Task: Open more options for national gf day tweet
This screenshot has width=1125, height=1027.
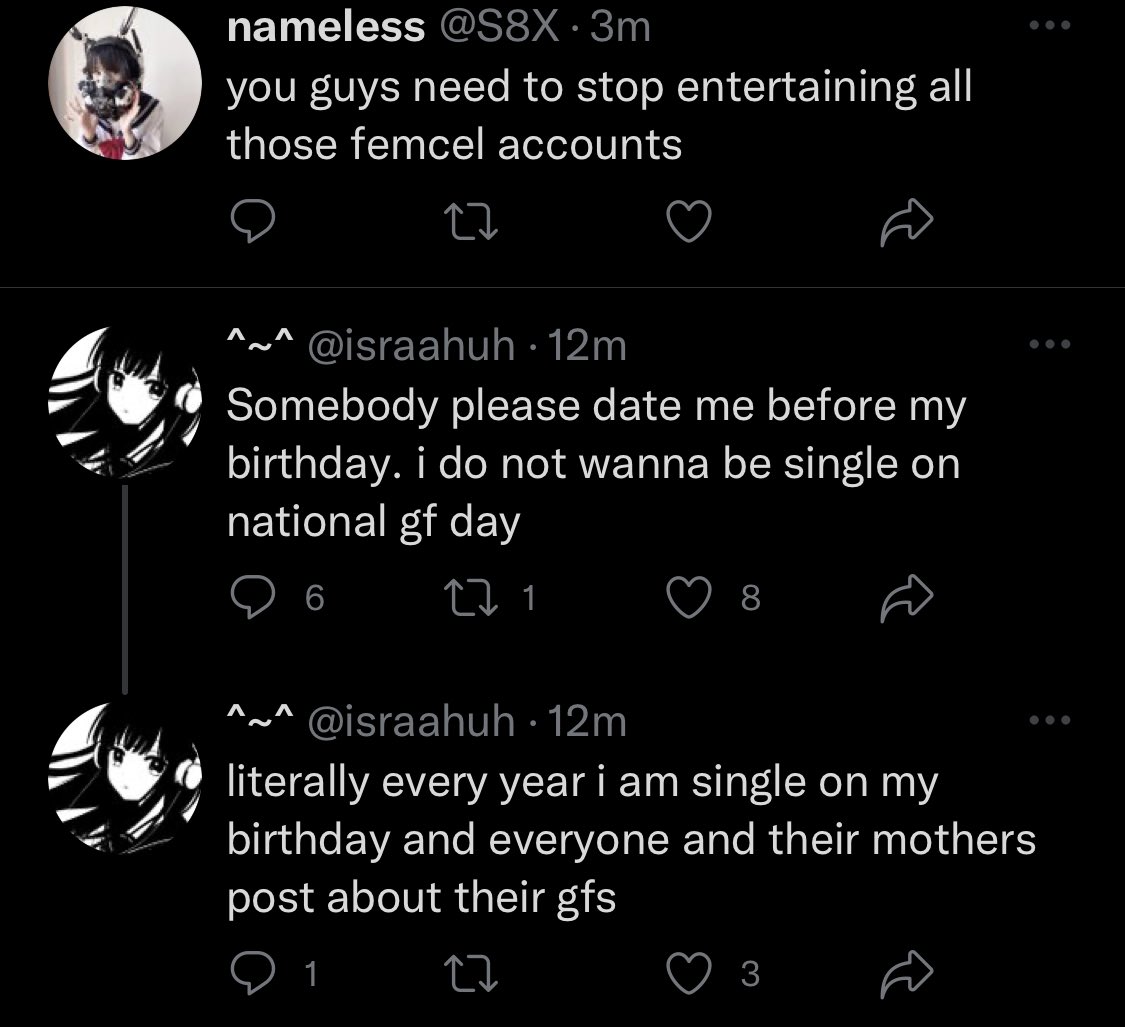Action: 1049,345
